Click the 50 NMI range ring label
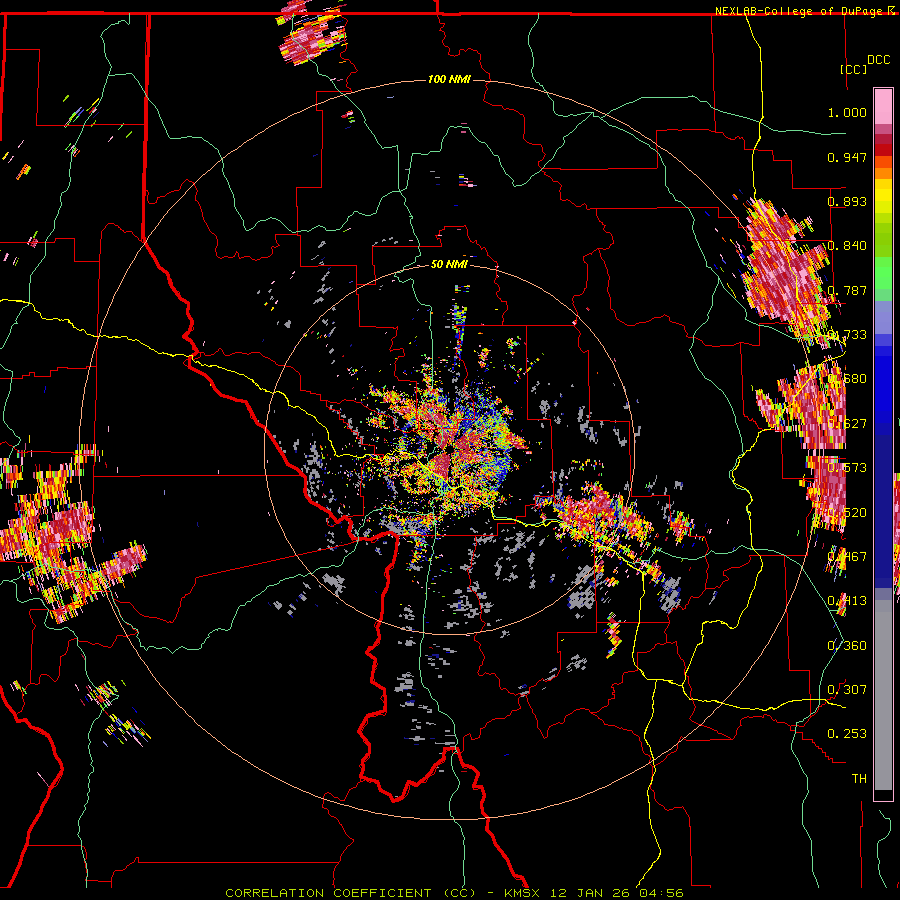The image size is (900, 900). click(x=449, y=264)
